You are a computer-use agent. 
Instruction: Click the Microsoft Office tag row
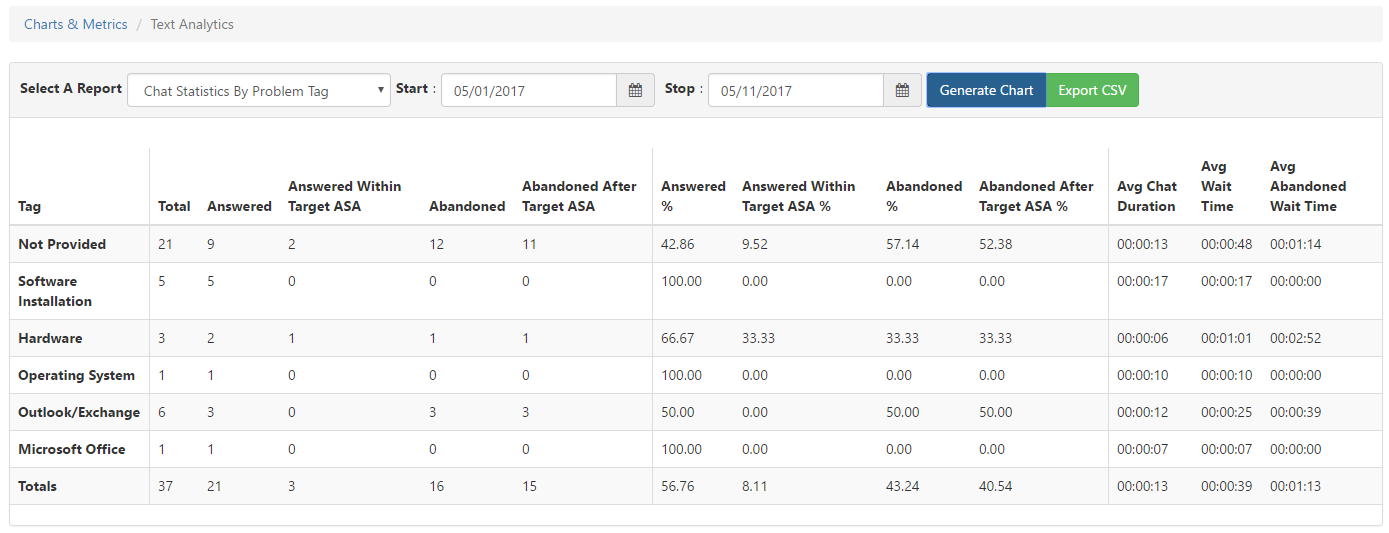click(x=72, y=449)
